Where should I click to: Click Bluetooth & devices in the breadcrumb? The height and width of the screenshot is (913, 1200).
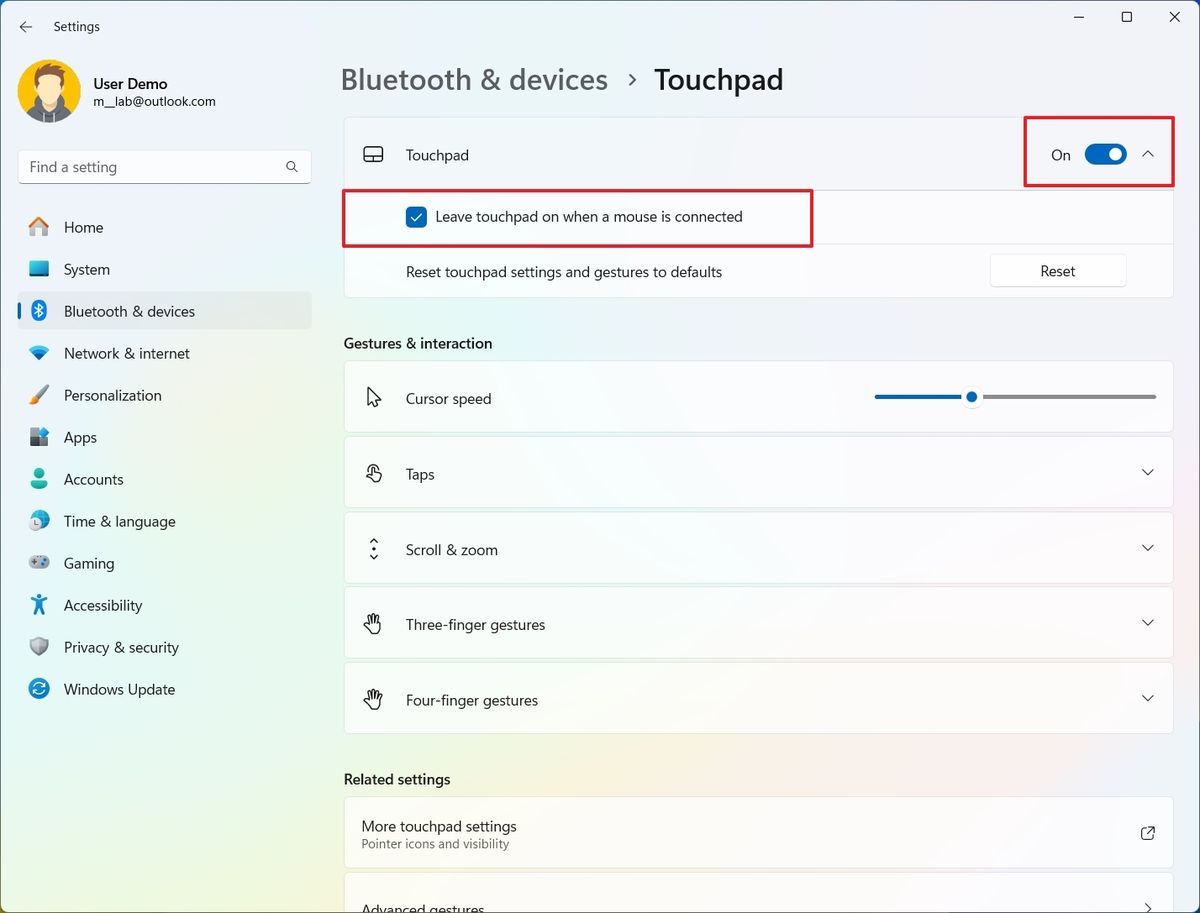(474, 79)
